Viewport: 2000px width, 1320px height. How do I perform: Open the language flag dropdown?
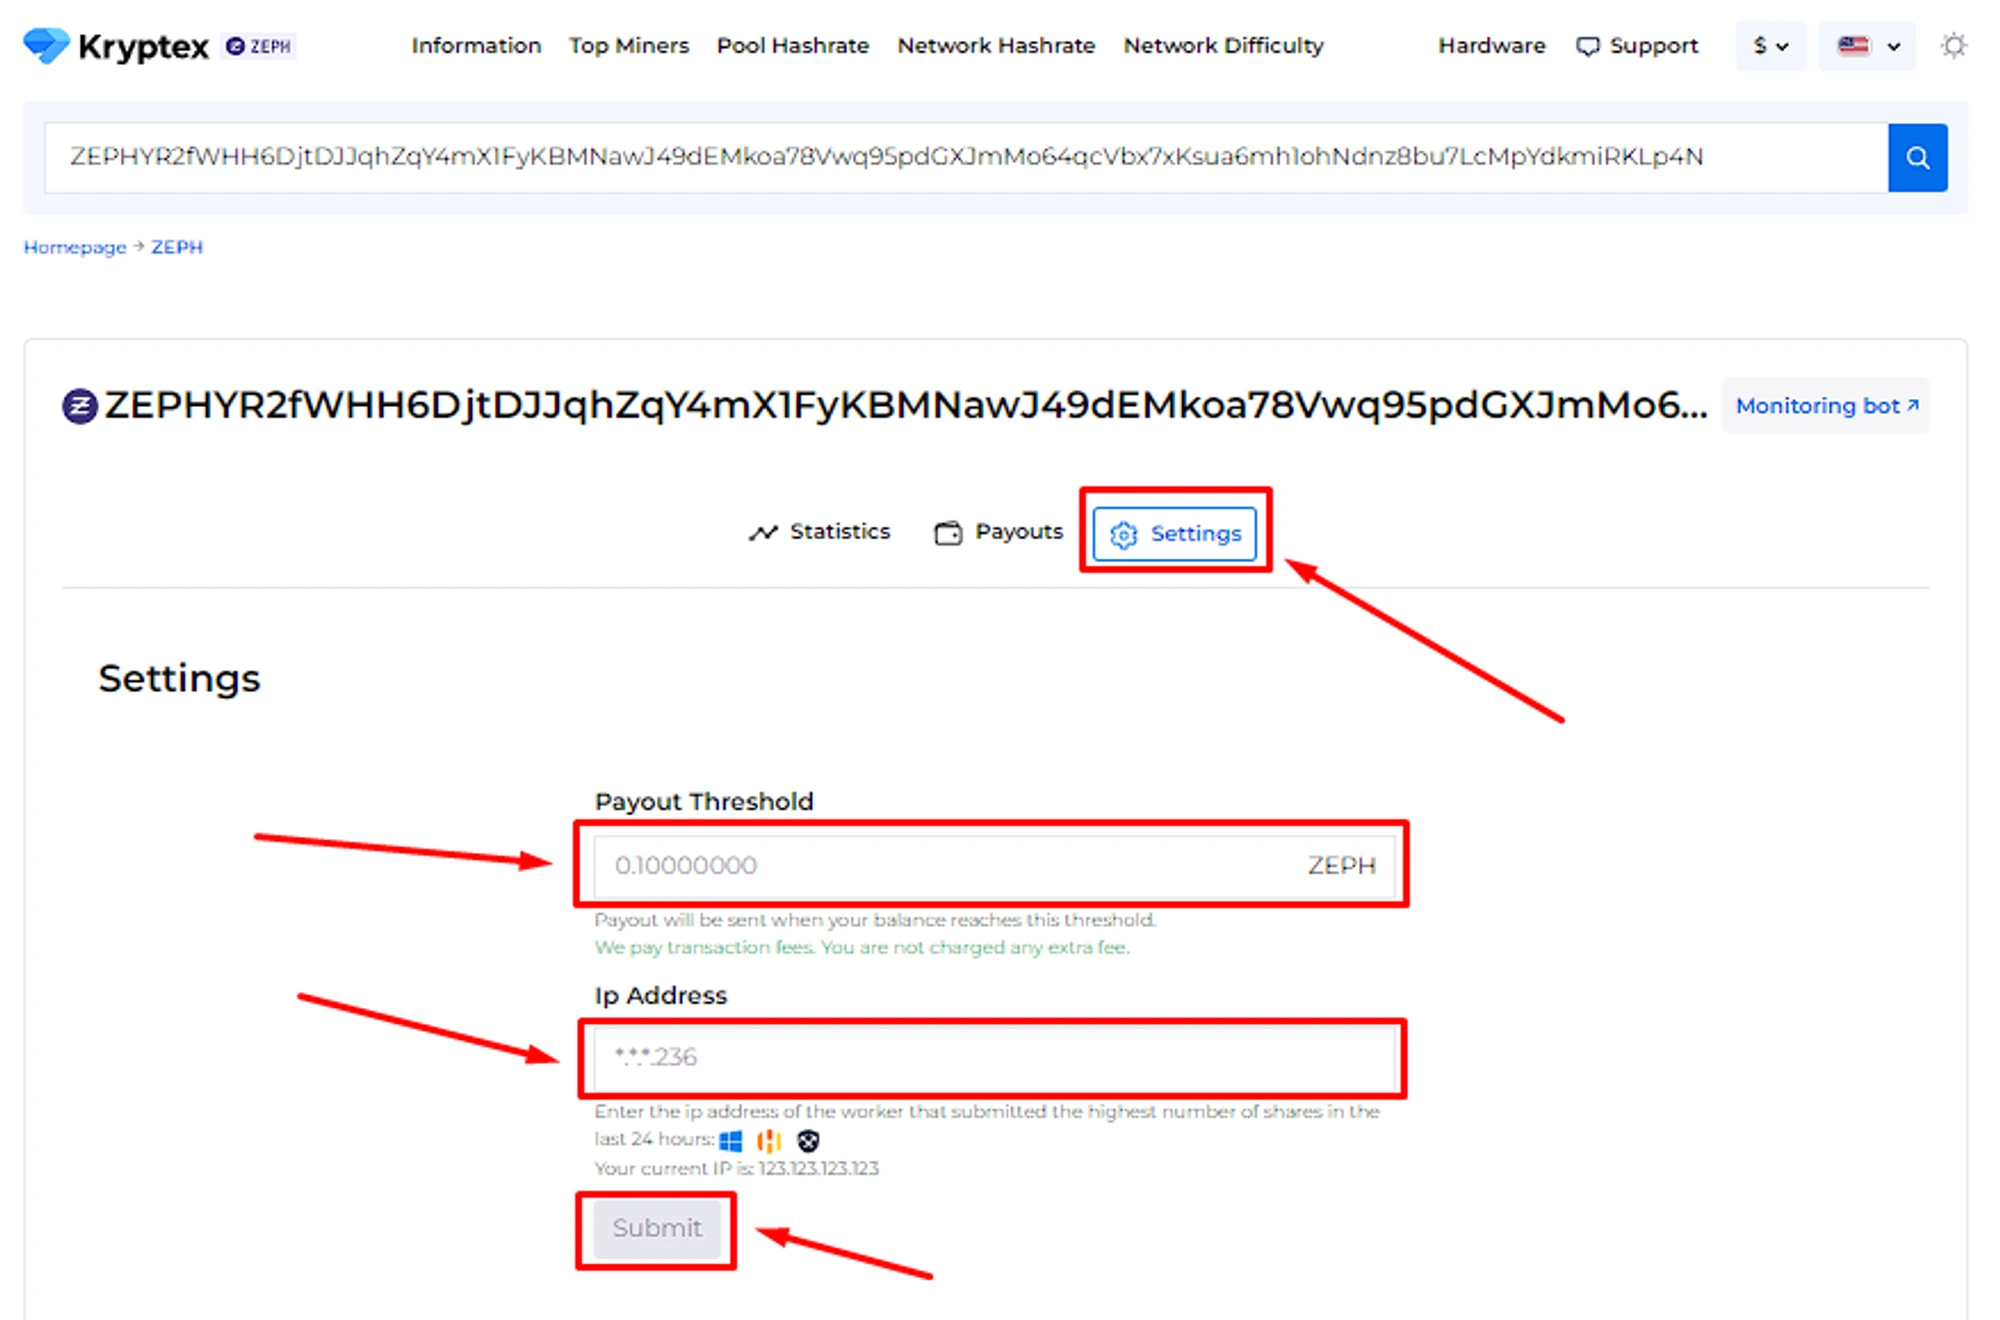coord(1866,46)
